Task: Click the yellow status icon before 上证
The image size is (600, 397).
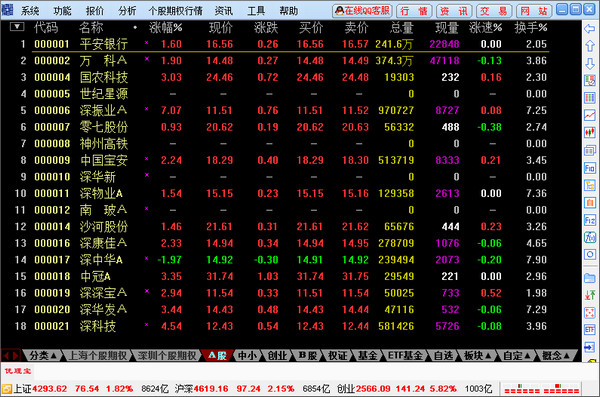Action: click(7, 389)
